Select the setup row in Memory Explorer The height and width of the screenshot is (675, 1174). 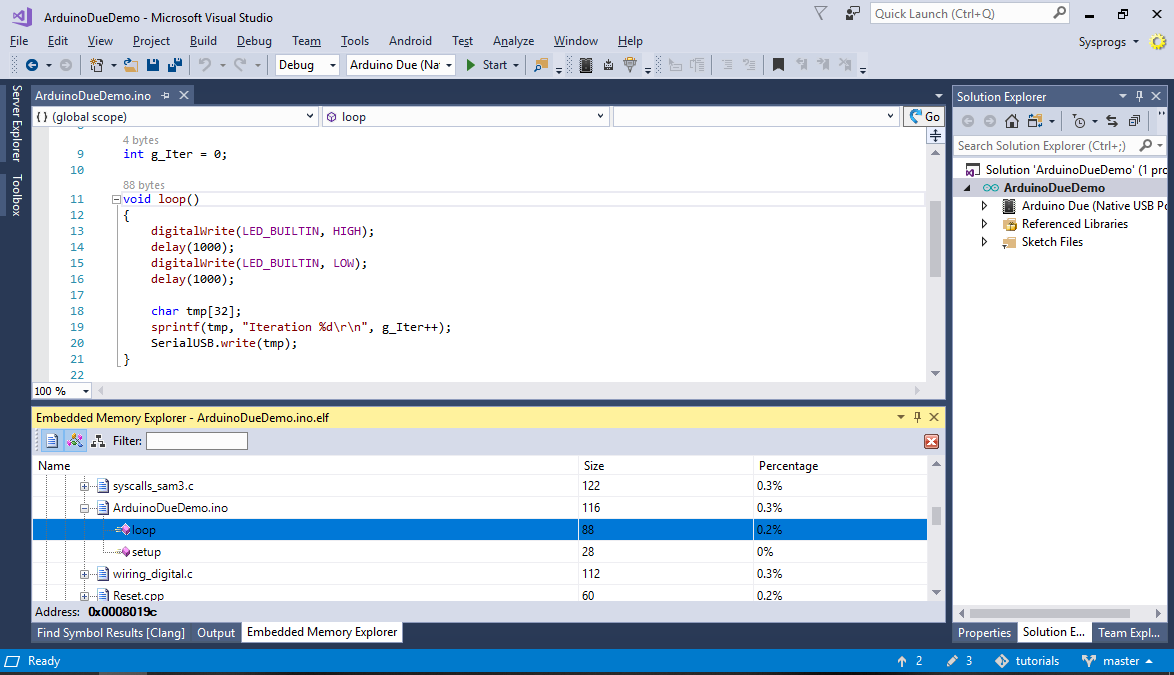479,552
